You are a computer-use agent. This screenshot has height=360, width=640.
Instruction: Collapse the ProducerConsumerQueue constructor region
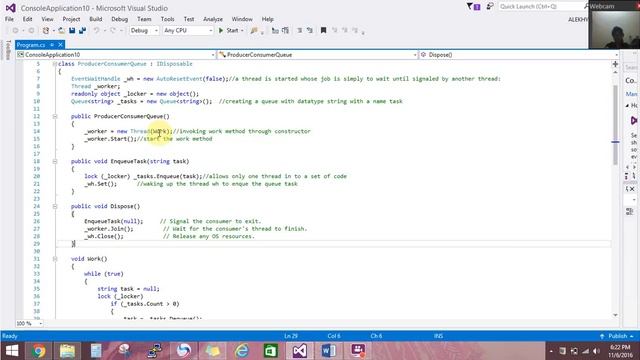pyautogui.click(x=55, y=117)
